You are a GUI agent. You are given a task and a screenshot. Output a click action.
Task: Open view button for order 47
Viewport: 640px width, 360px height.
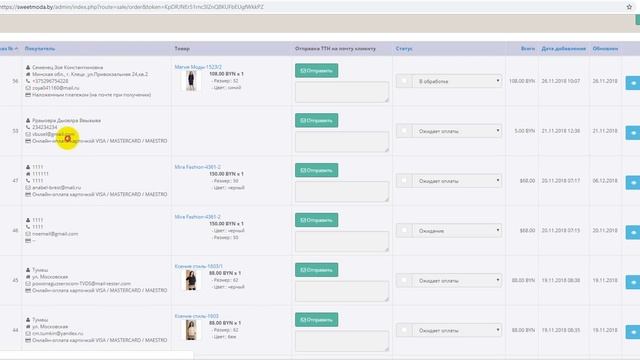tap(633, 182)
